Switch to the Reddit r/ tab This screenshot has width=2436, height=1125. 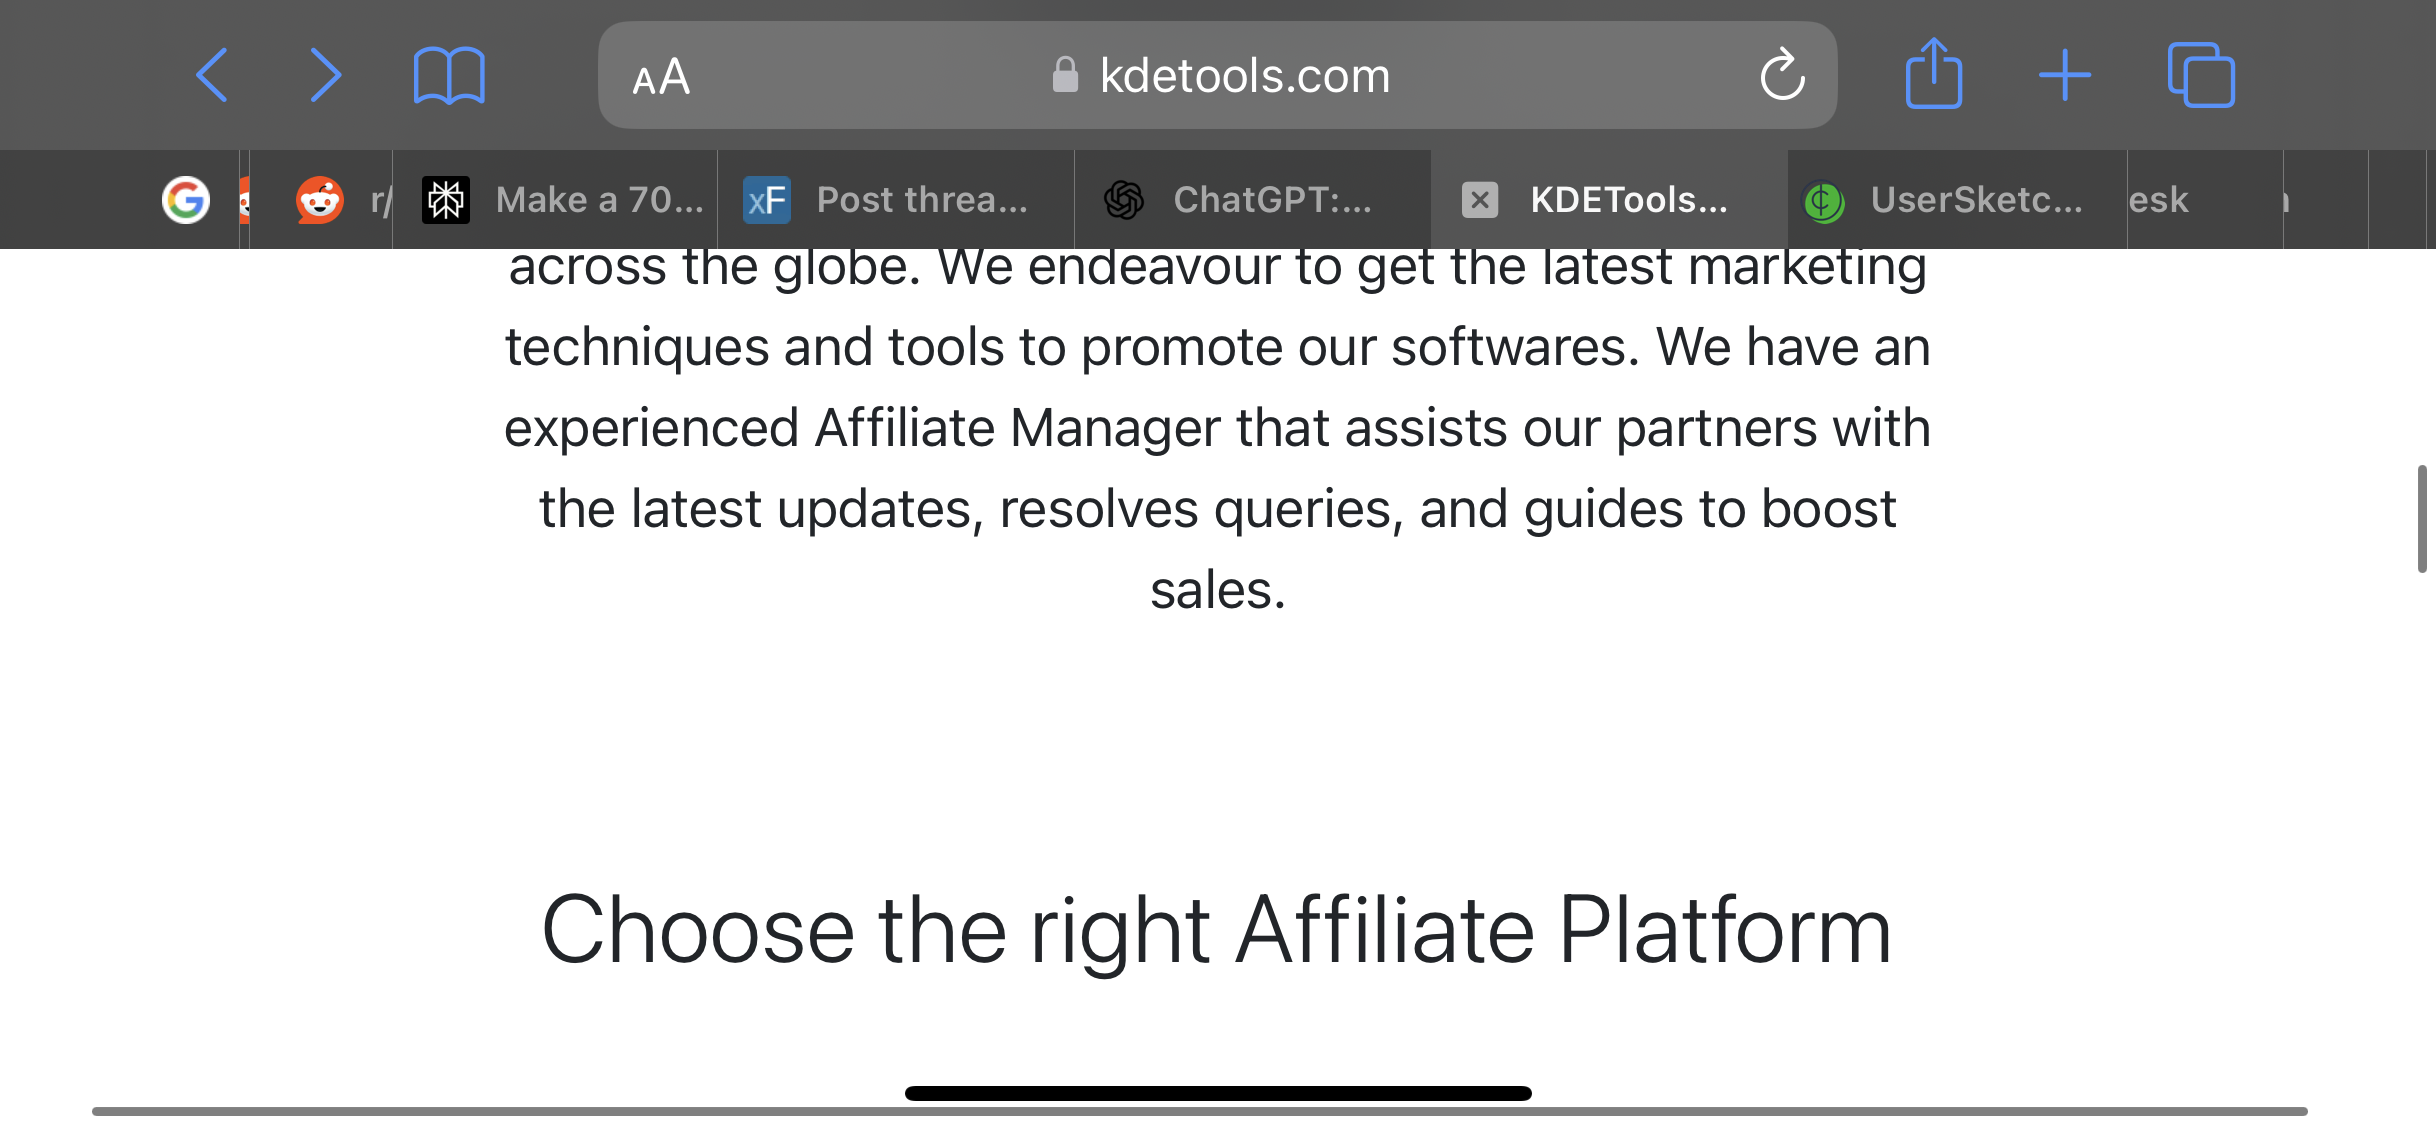340,200
